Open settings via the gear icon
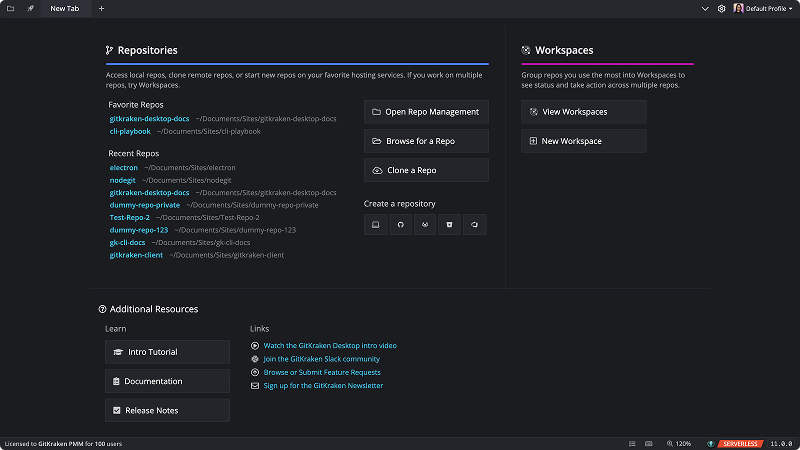The height and width of the screenshot is (450, 800). coord(722,8)
